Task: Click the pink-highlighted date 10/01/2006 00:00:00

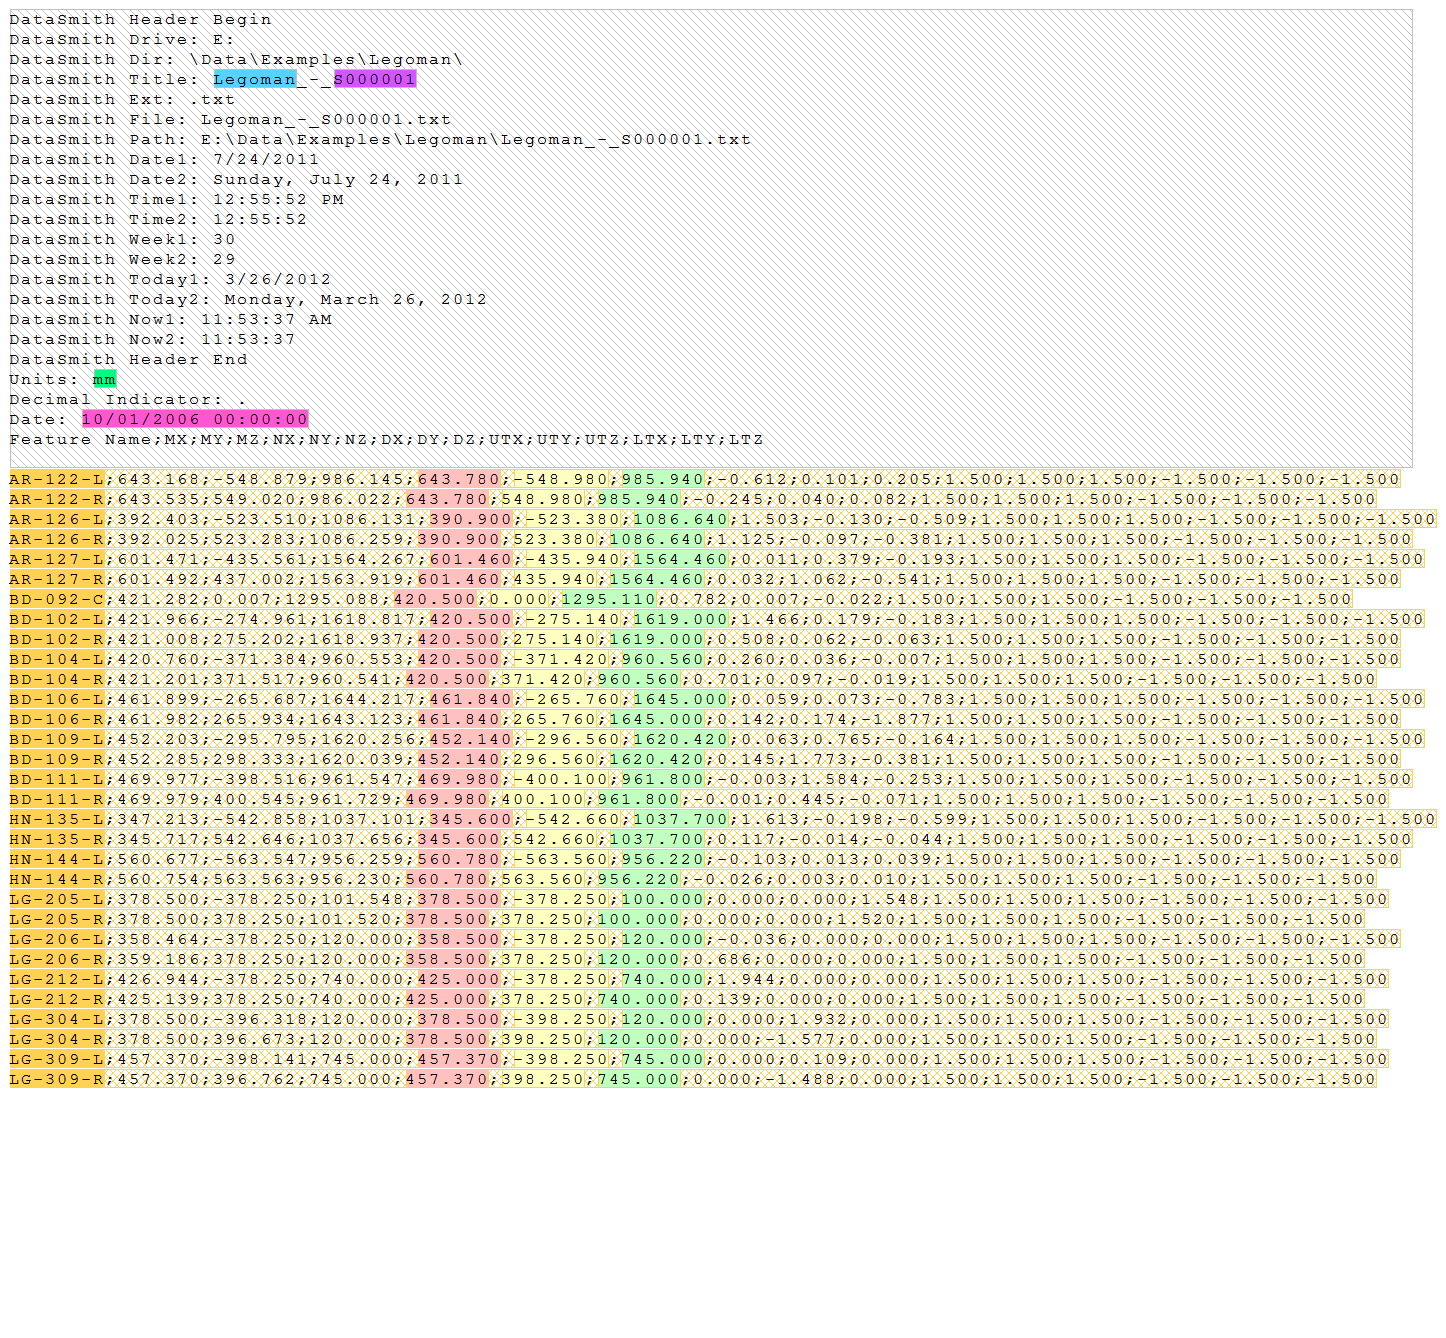Action: (x=195, y=419)
